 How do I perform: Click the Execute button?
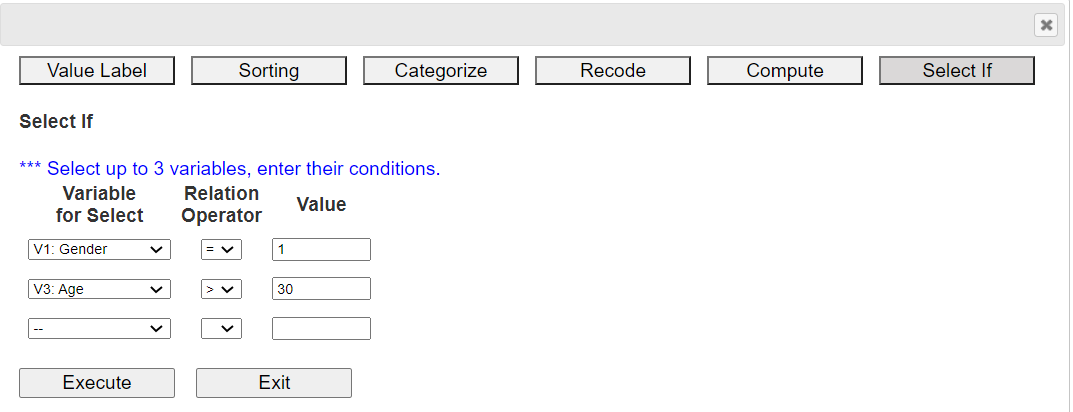[x=97, y=383]
